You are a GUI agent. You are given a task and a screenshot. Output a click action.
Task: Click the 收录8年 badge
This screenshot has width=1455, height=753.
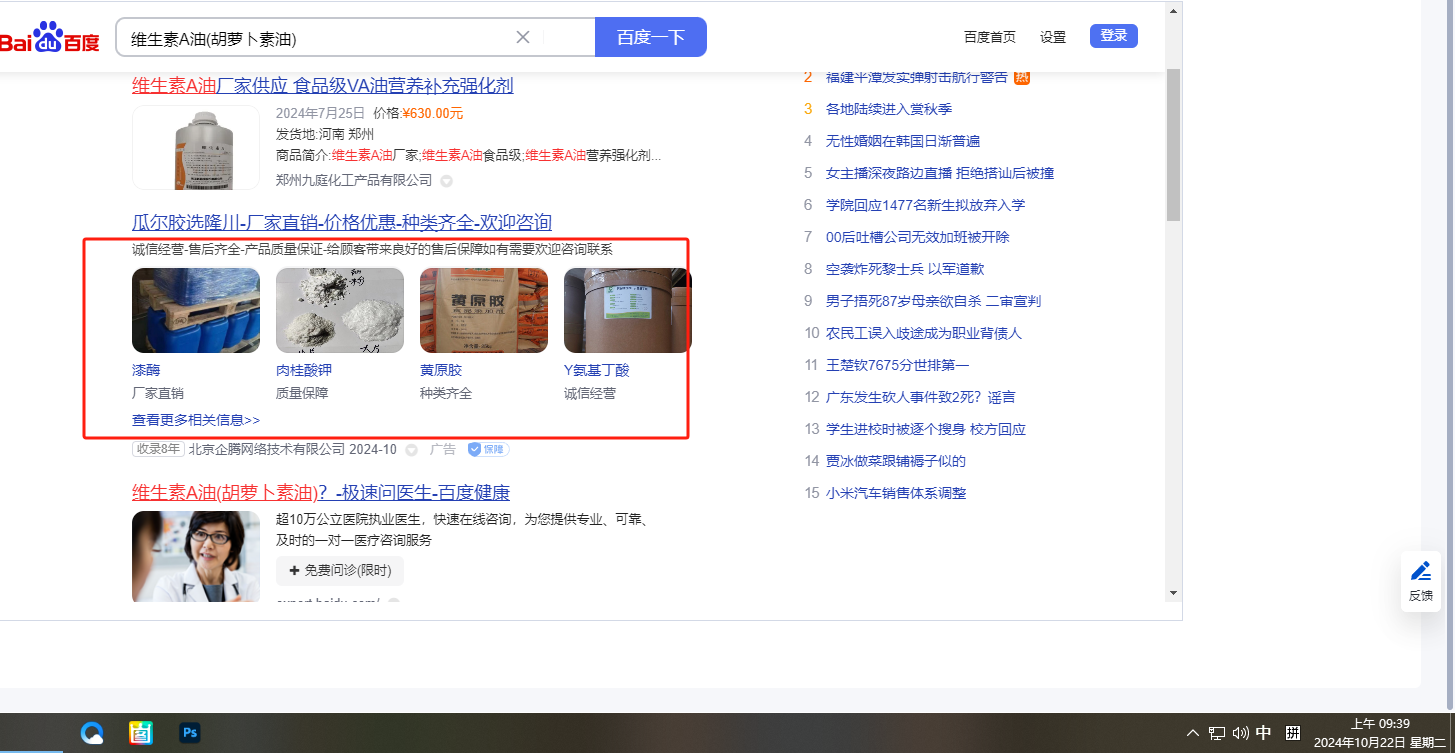pos(158,449)
